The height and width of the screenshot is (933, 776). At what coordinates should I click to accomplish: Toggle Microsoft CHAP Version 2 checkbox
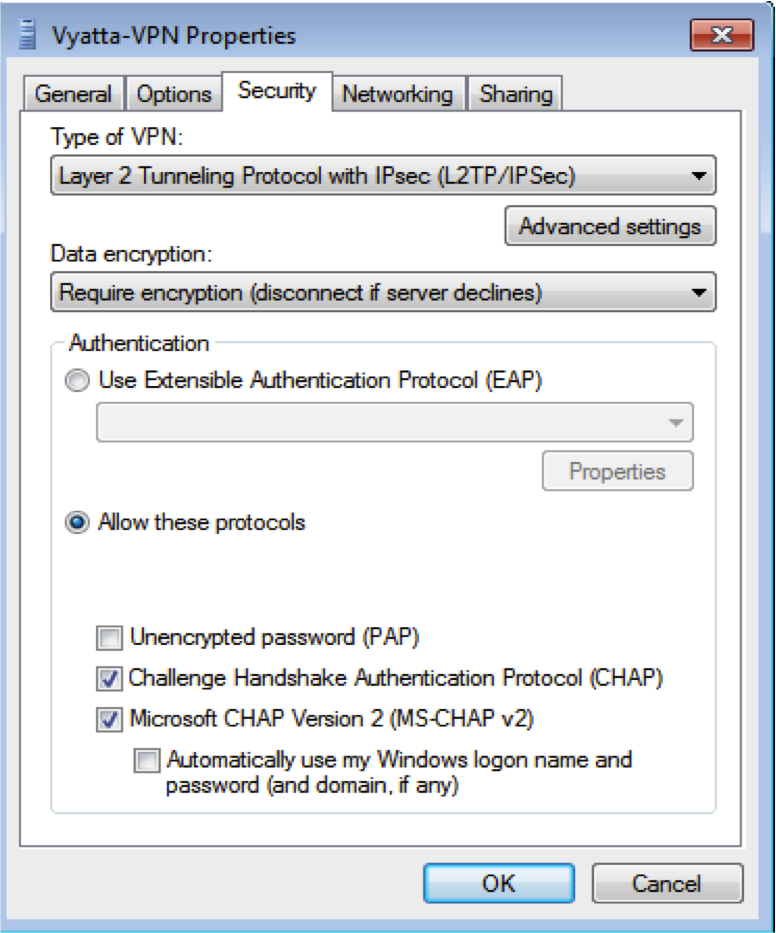click(109, 719)
